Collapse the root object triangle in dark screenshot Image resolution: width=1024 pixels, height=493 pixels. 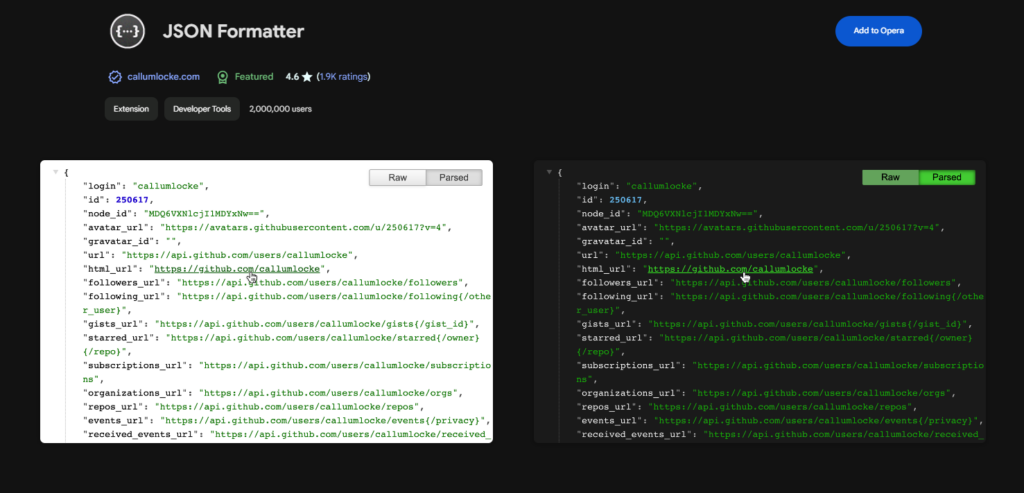[549, 172]
